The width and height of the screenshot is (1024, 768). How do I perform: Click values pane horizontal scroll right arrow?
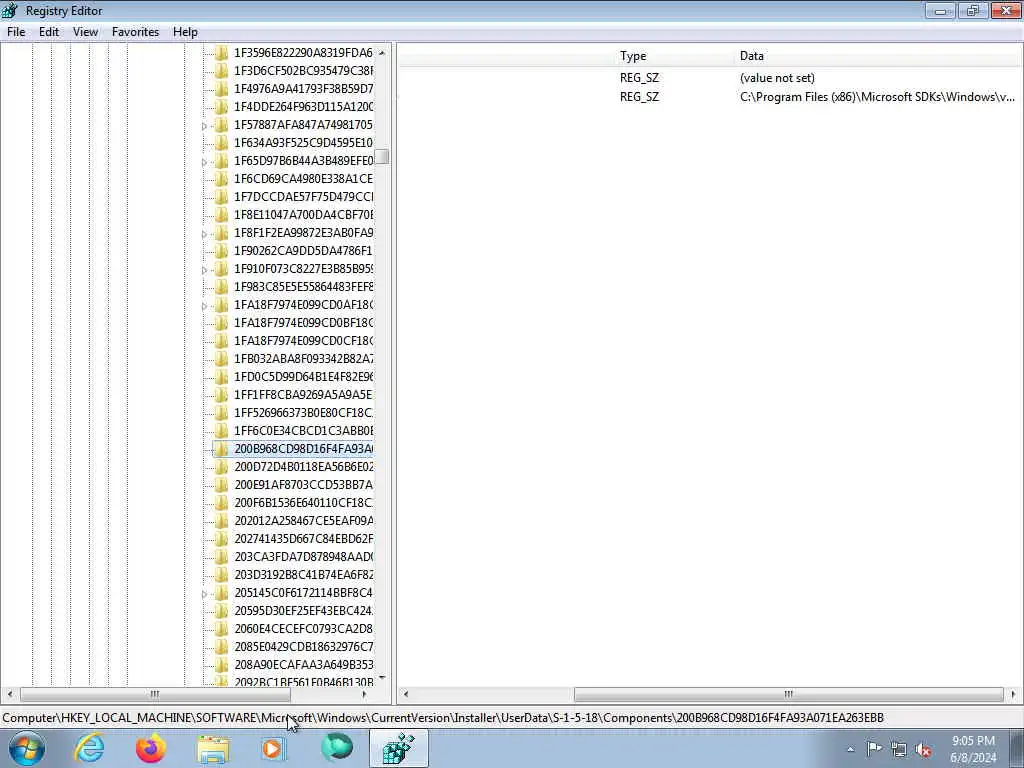pyautogui.click(x=1013, y=694)
